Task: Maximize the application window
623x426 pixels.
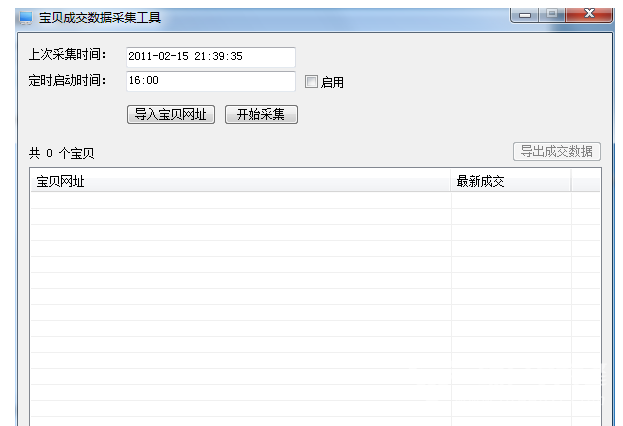Action: click(x=554, y=15)
